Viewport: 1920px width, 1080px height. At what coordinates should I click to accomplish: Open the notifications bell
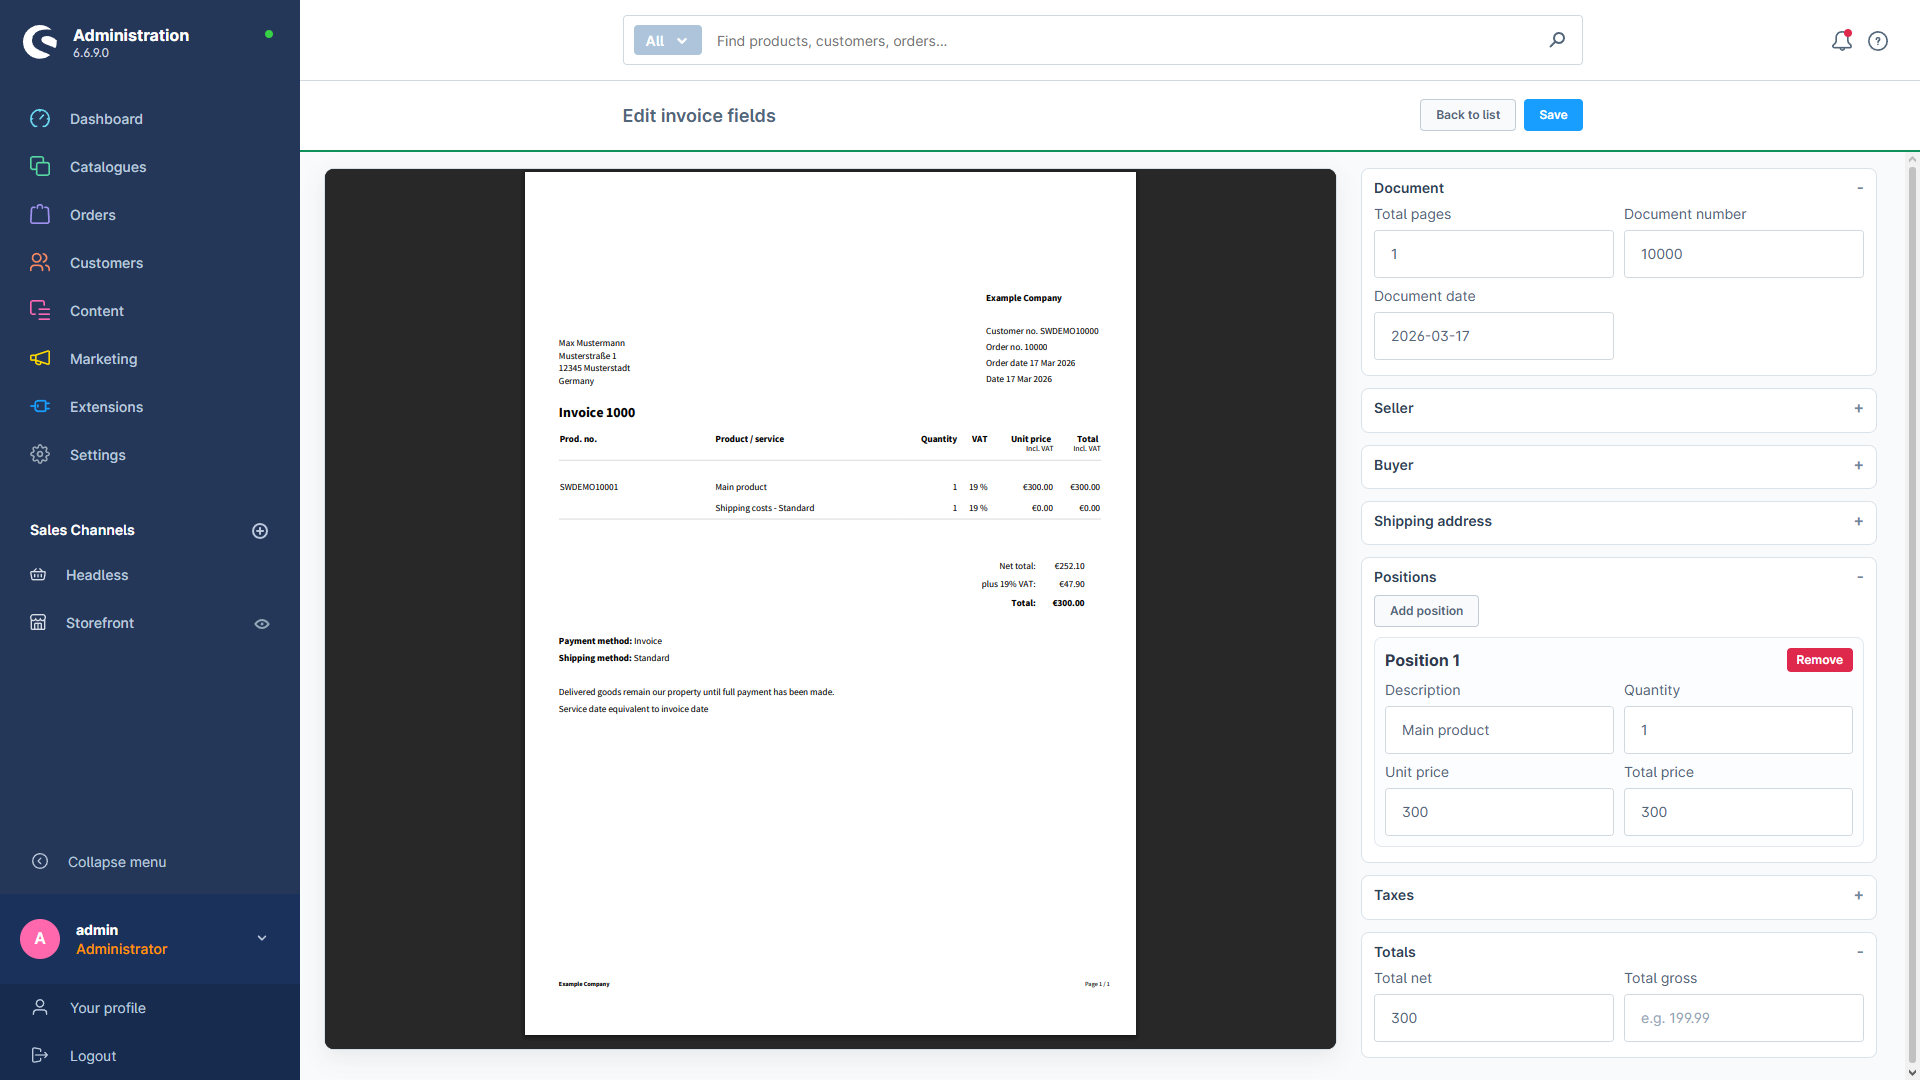tap(1841, 41)
